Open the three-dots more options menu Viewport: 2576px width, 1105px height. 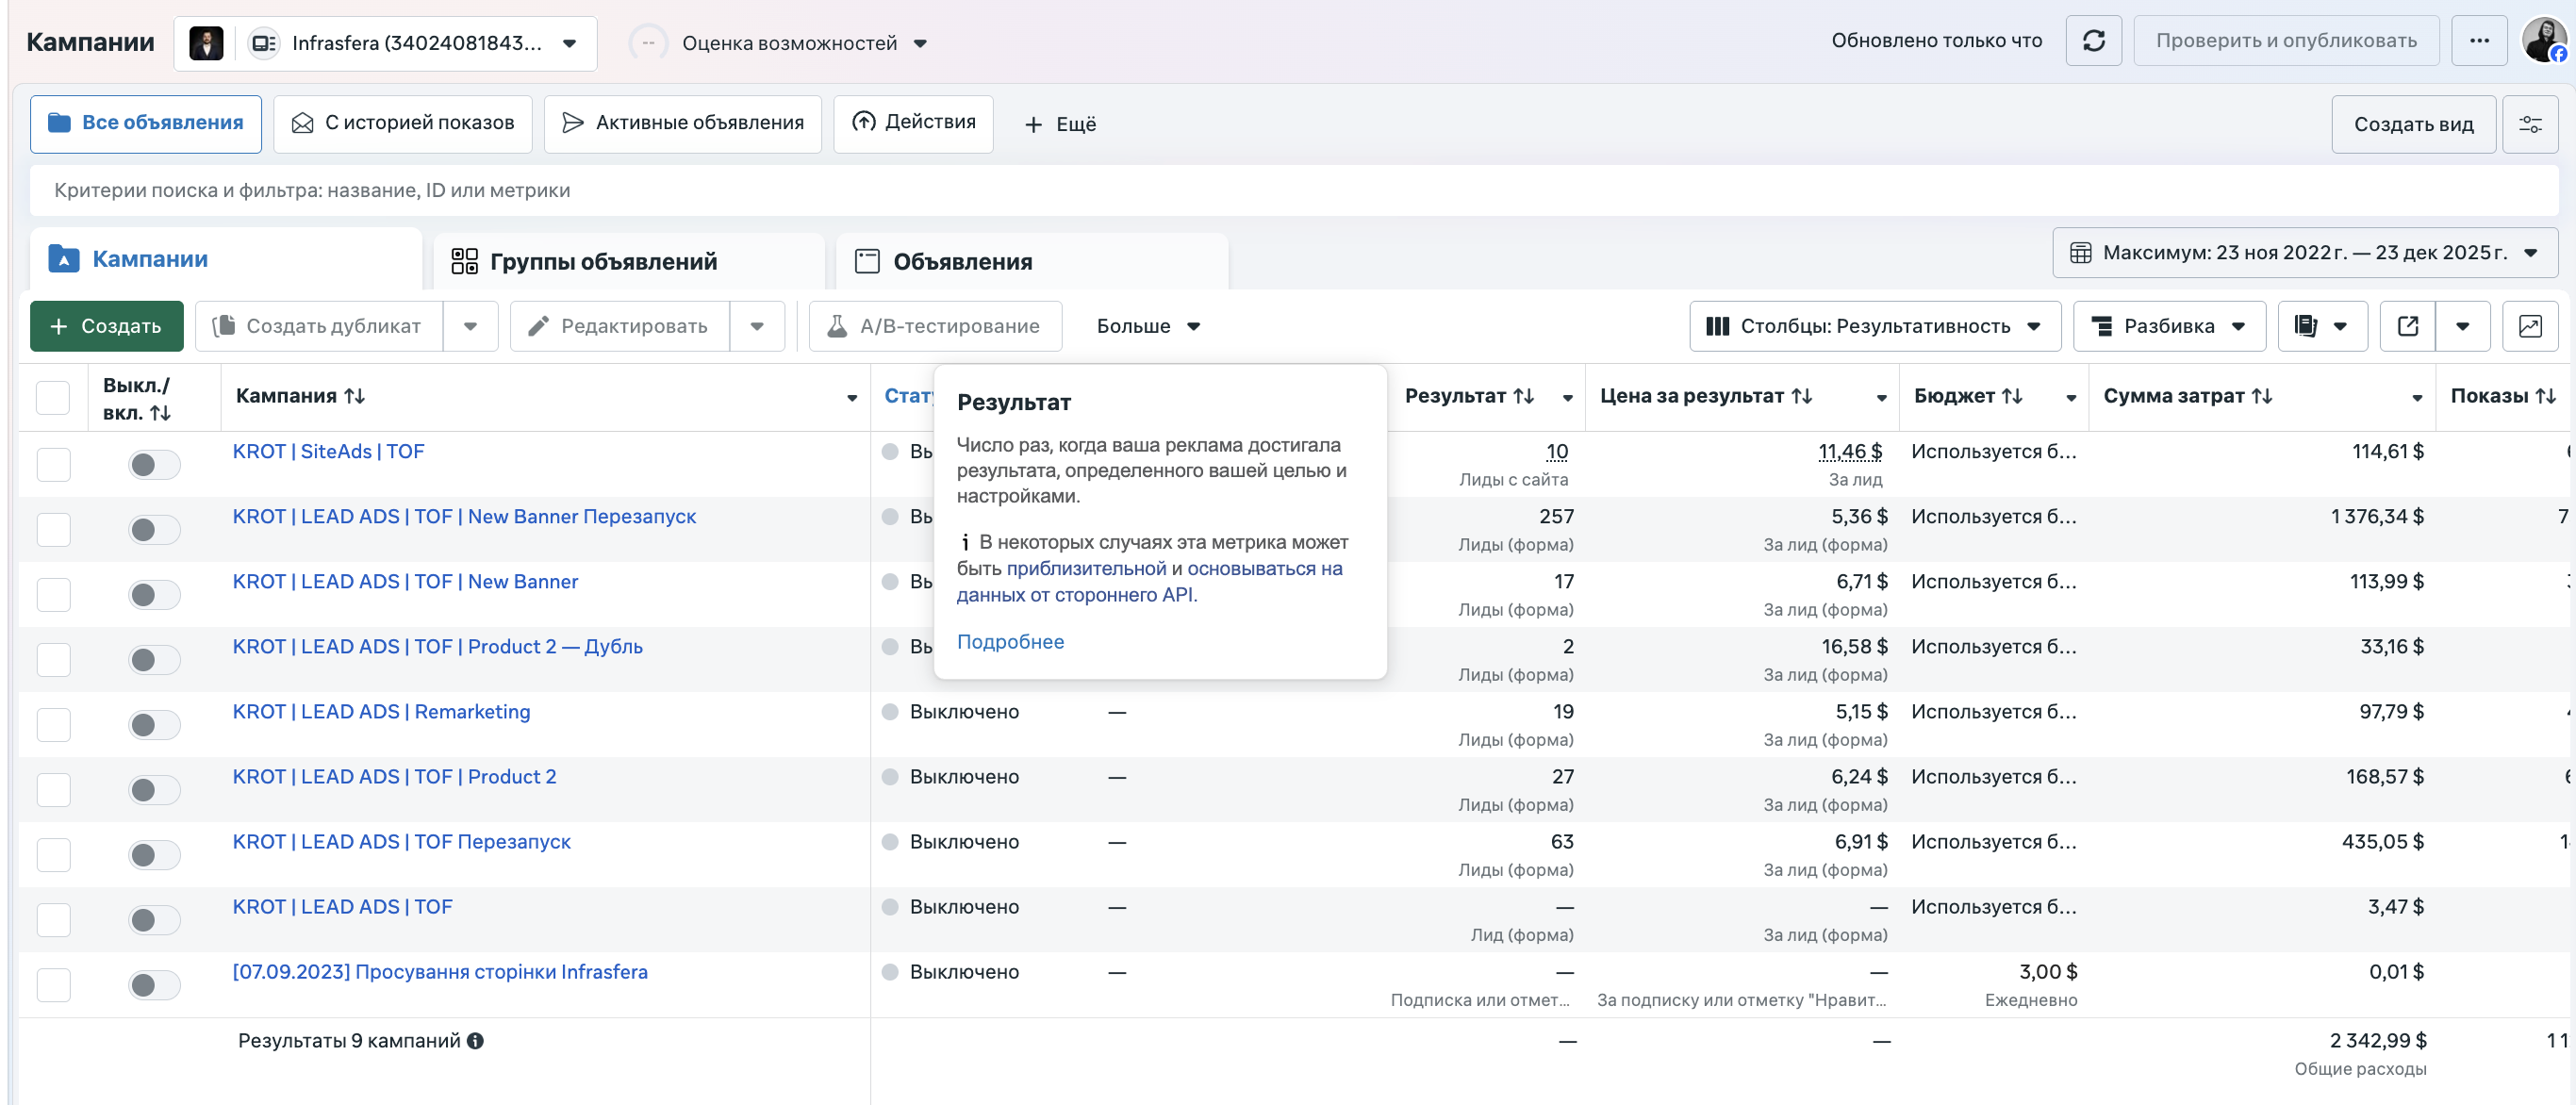click(2478, 41)
